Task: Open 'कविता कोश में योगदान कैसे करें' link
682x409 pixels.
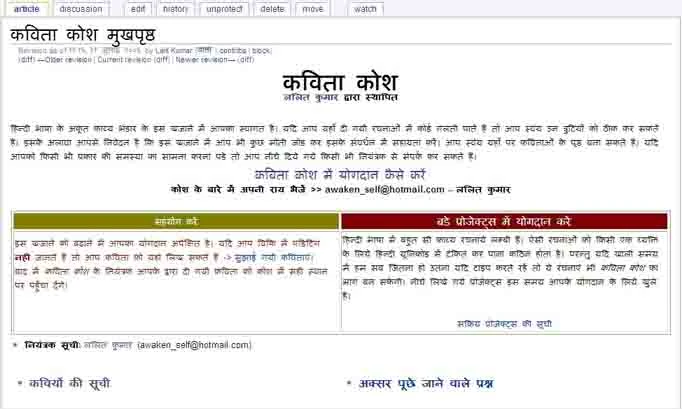Action: [340, 175]
